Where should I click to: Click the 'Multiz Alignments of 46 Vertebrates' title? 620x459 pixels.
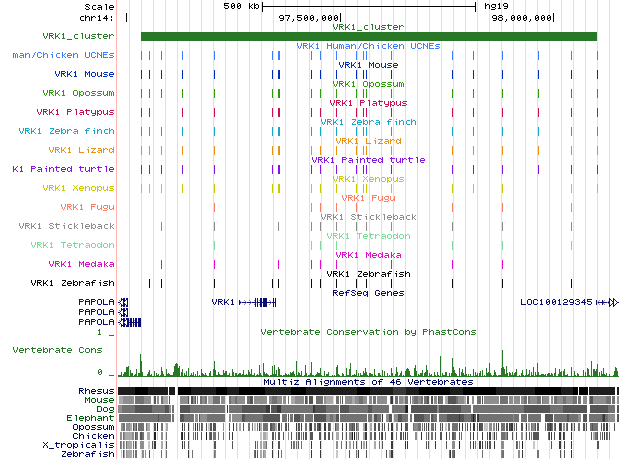tap(368, 382)
